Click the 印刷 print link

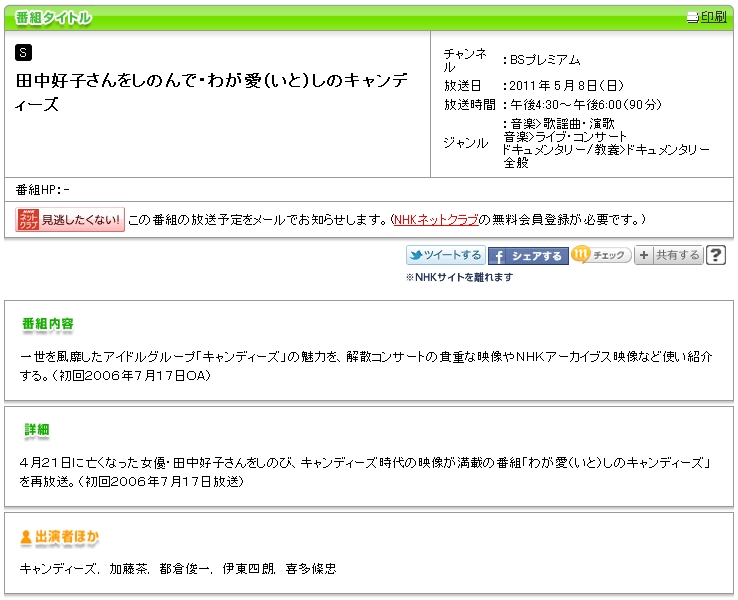tap(714, 17)
